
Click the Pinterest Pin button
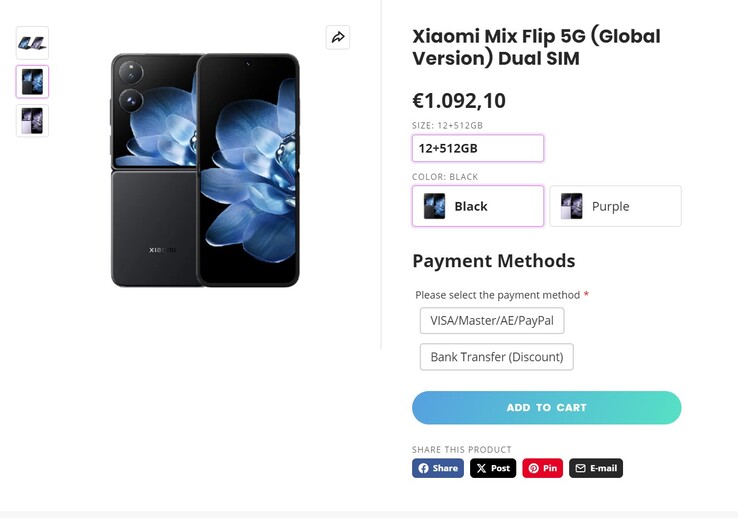542,468
